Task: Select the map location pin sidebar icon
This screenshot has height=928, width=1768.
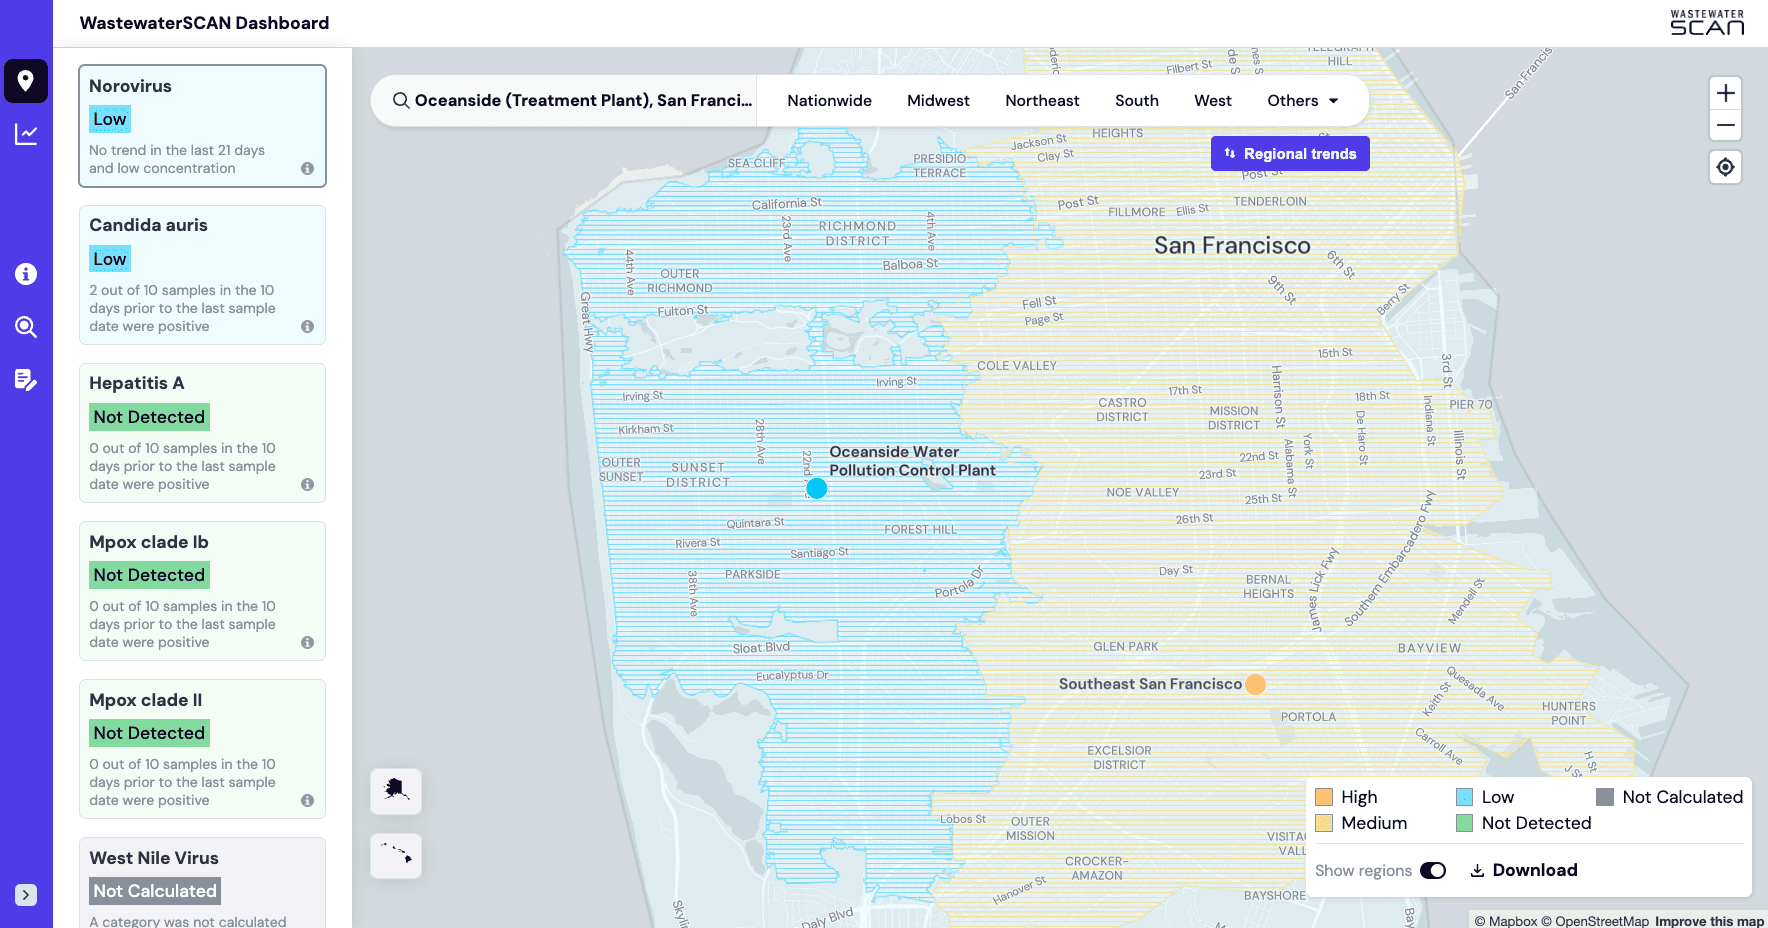Action: (26, 81)
